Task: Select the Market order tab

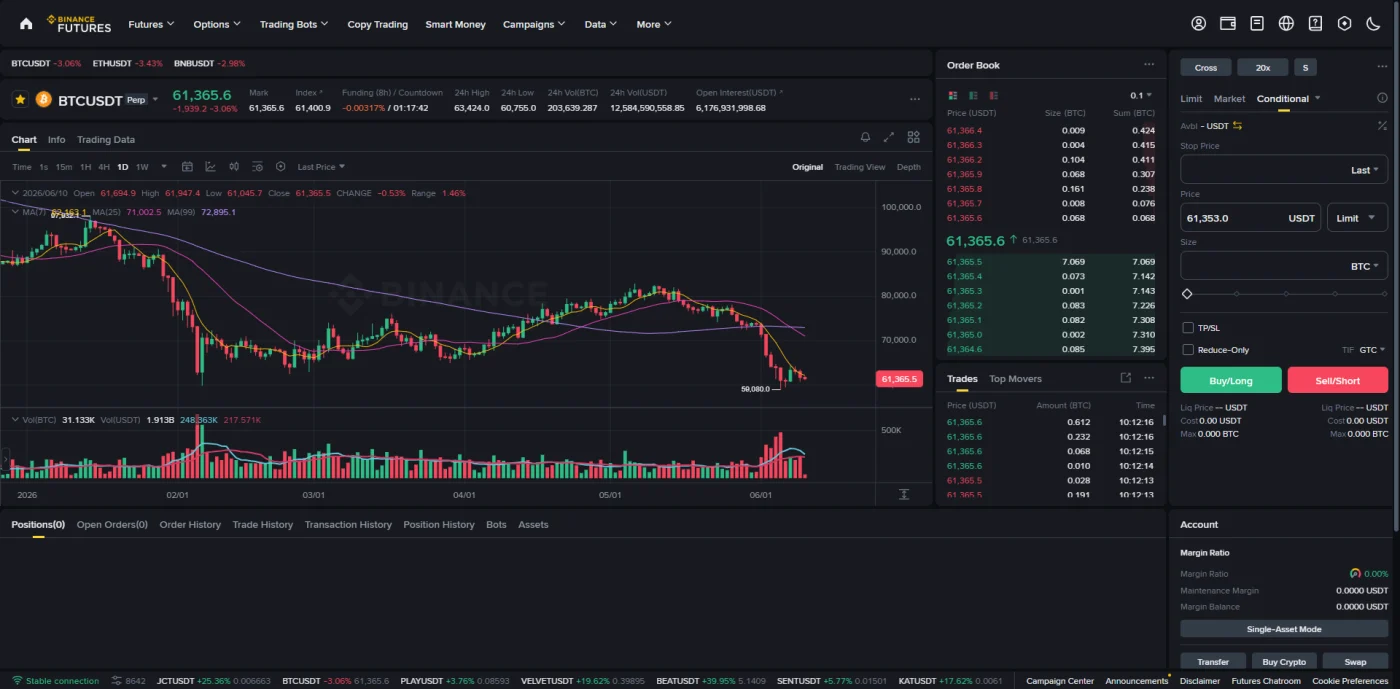Action: pyautogui.click(x=1229, y=98)
